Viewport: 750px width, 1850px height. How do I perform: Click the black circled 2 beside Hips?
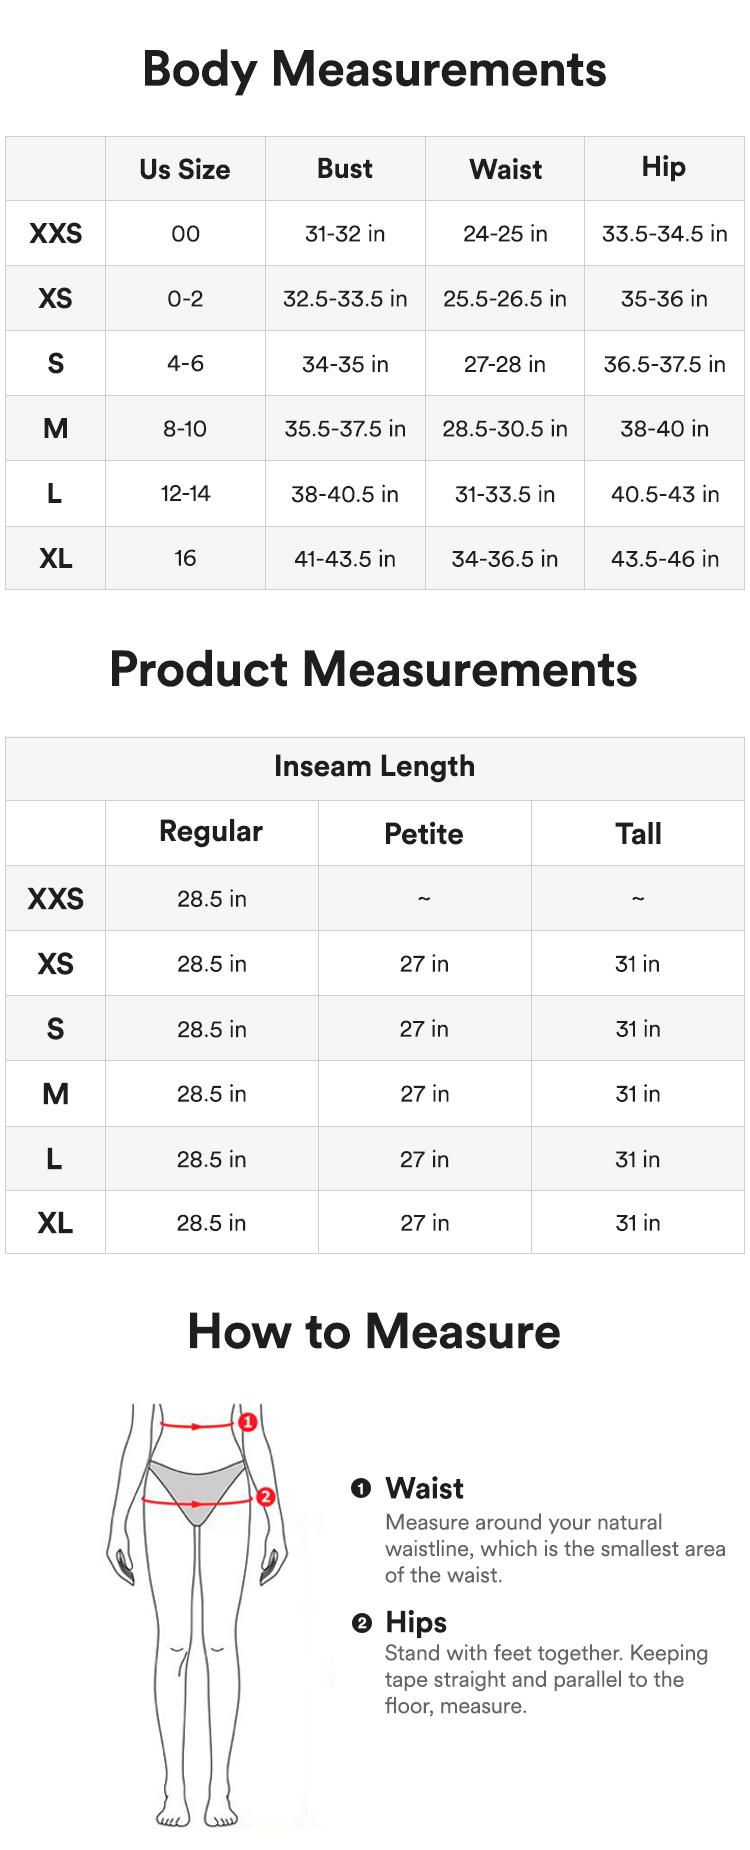point(361,1623)
